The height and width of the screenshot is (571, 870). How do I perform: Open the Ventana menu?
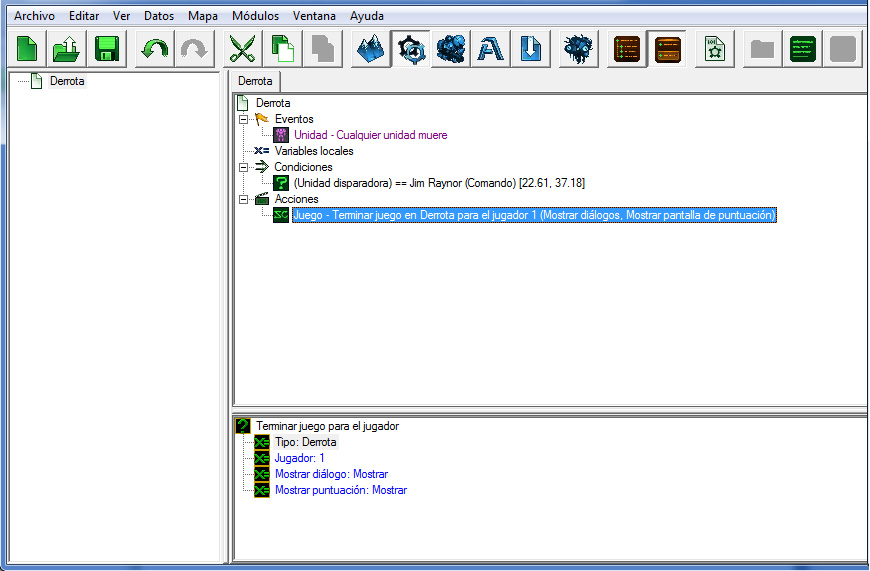(314, 16)
